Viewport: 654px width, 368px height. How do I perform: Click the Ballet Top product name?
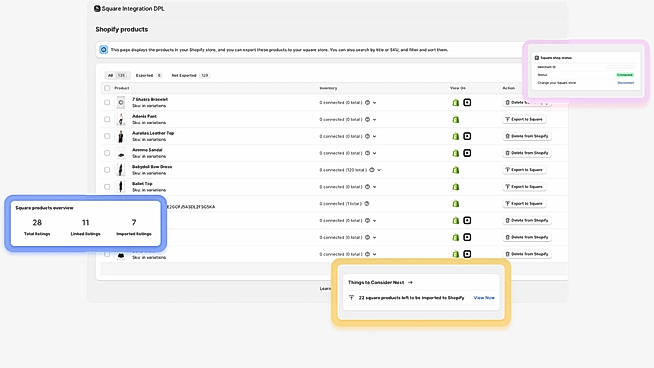point(142,184)
